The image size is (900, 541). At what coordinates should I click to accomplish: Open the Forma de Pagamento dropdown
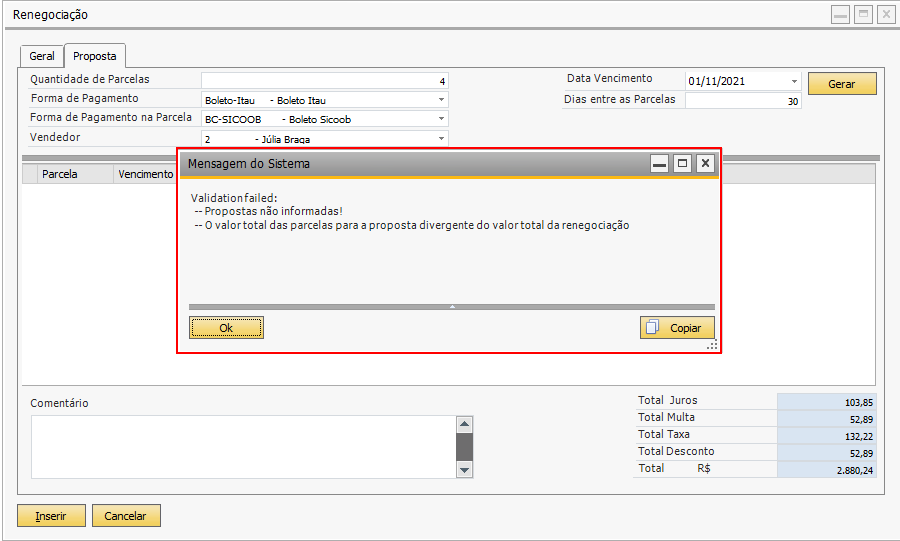click(441, 100)
